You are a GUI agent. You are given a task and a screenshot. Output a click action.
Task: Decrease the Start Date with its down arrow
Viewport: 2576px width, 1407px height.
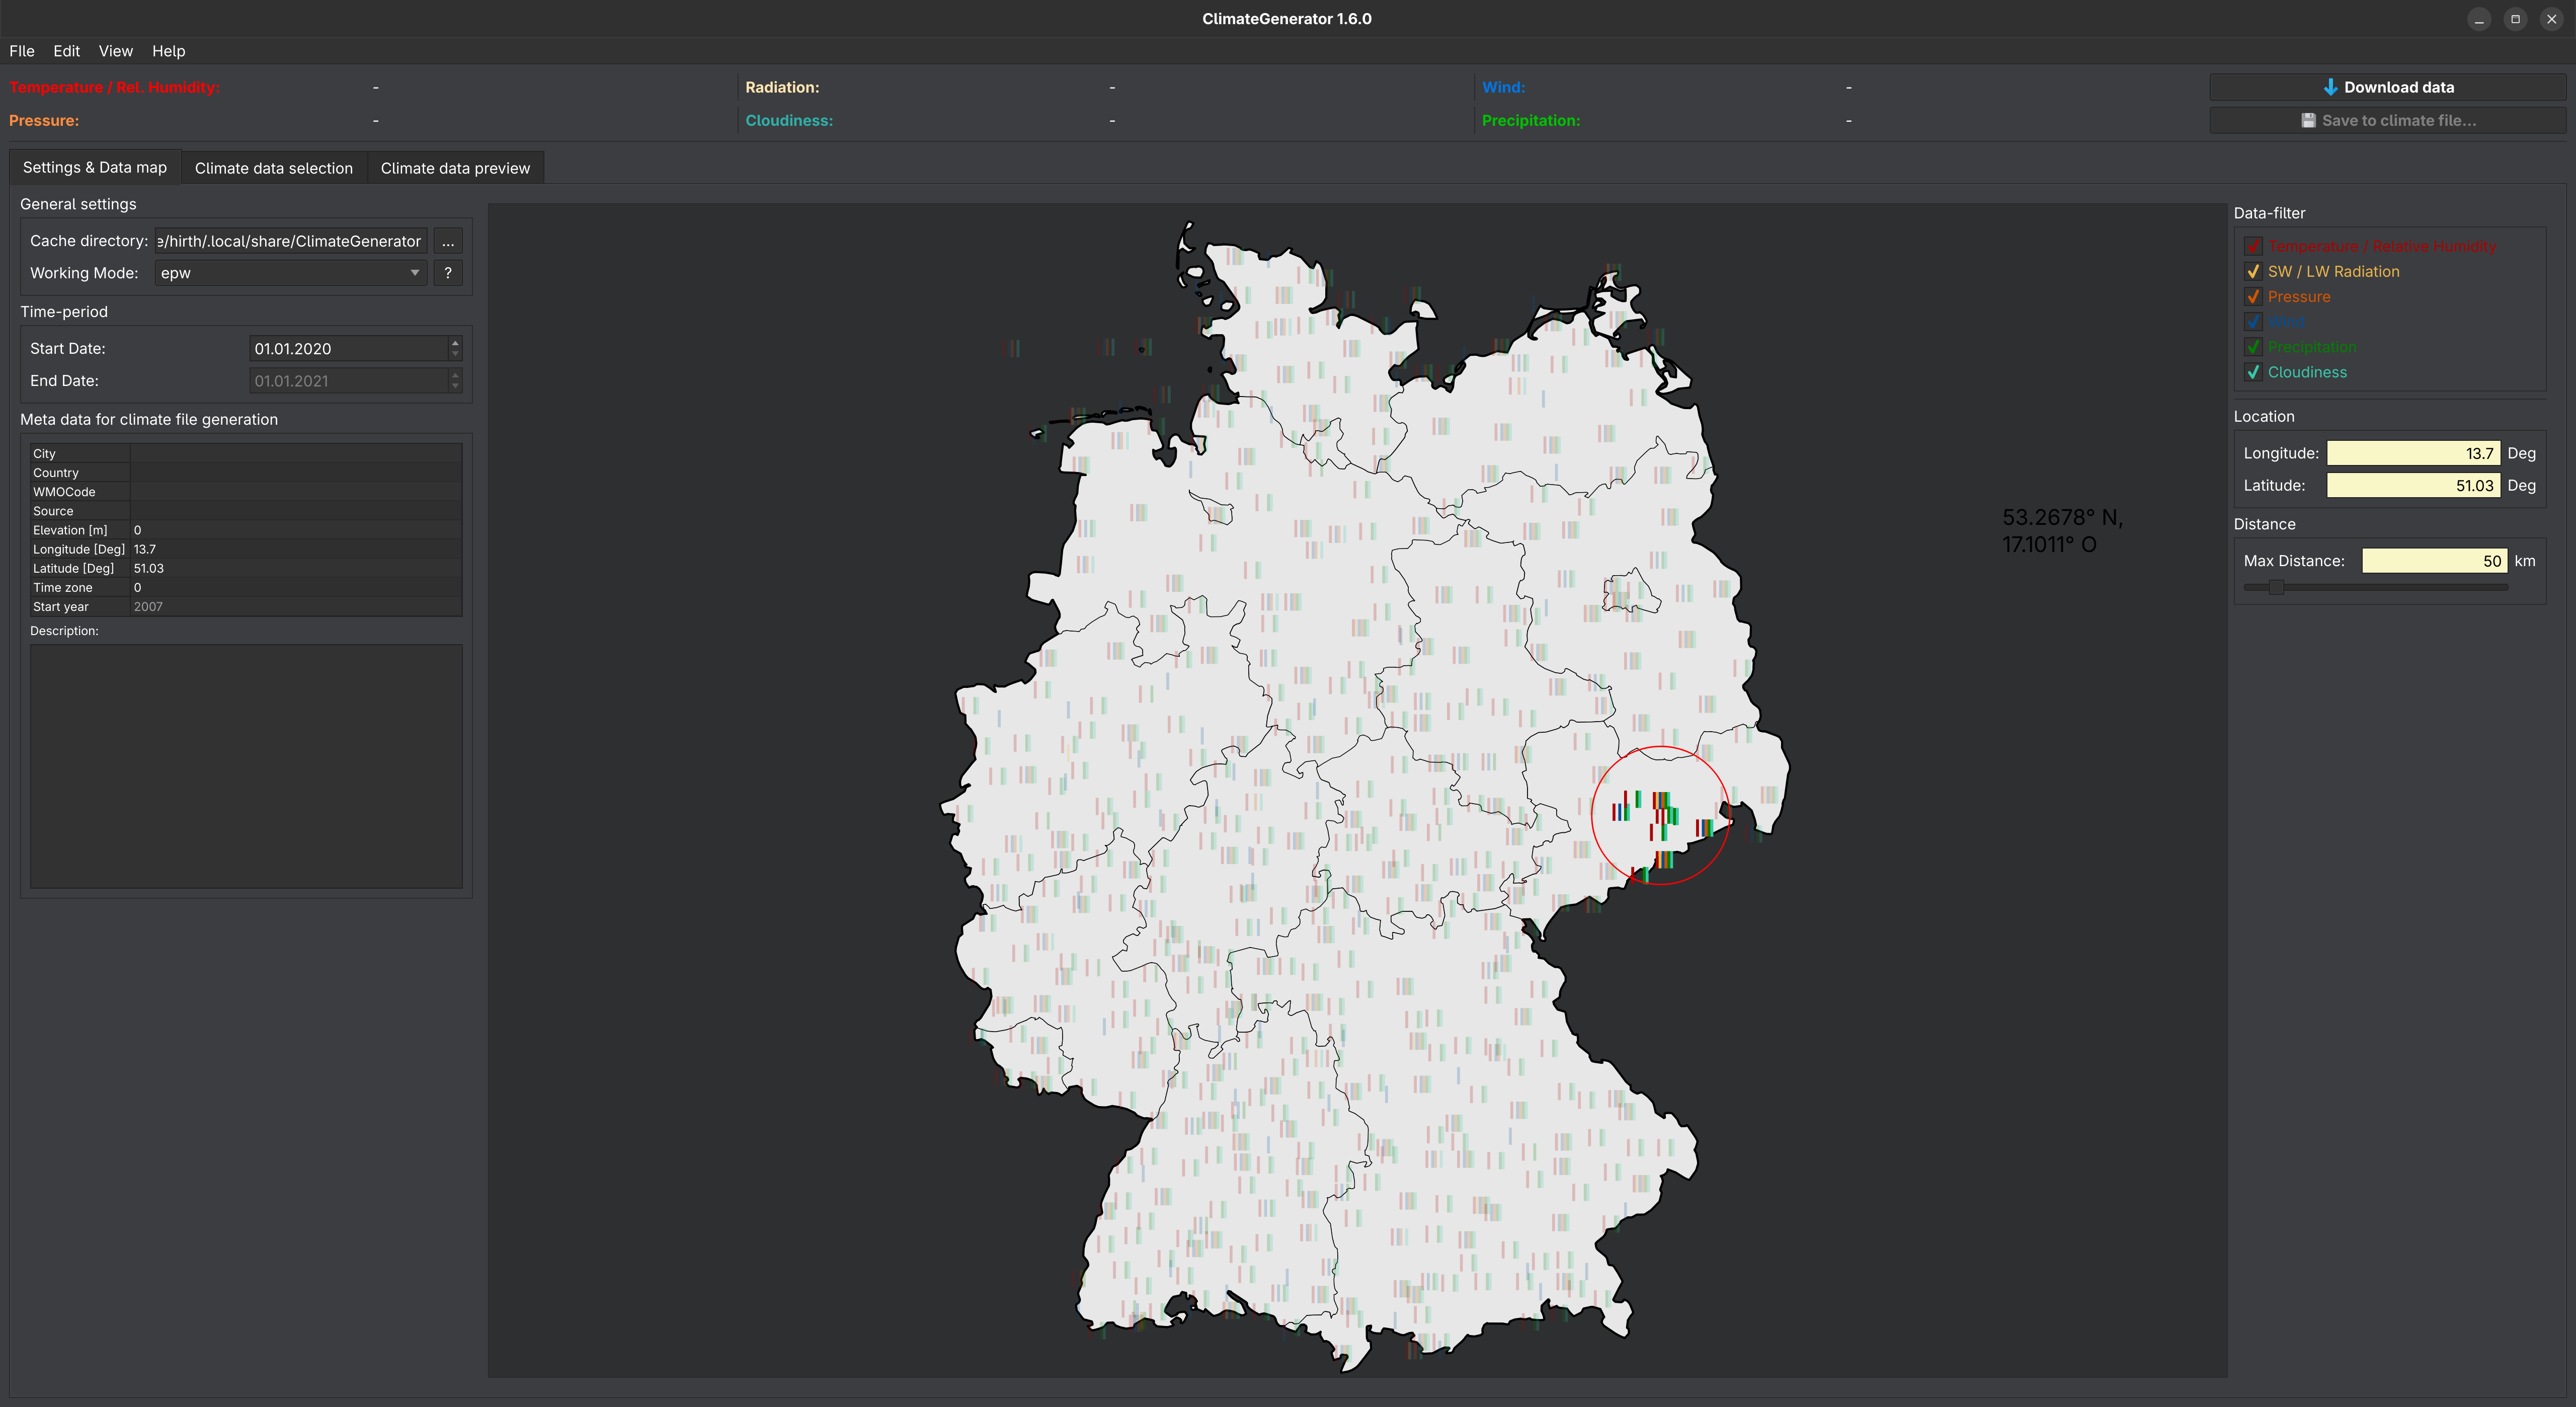coord(455,354)
